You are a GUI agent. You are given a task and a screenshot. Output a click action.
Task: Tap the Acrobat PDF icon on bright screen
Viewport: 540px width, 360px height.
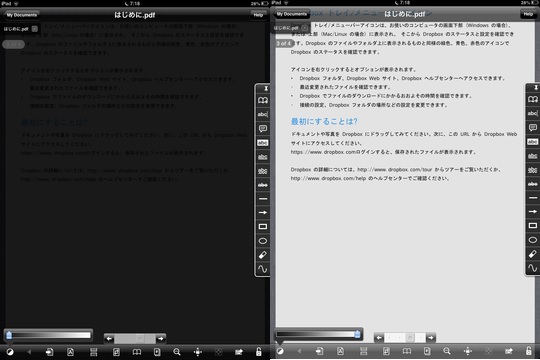coord(340,351)
